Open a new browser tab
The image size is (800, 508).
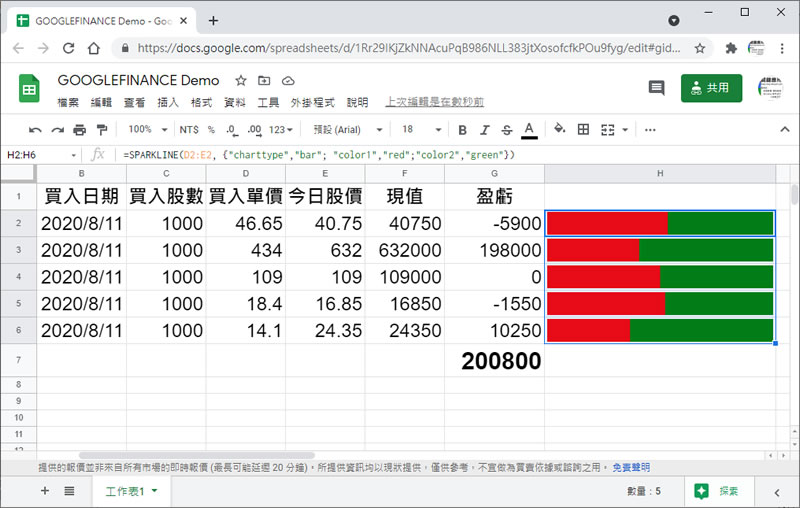pos(213,20)
